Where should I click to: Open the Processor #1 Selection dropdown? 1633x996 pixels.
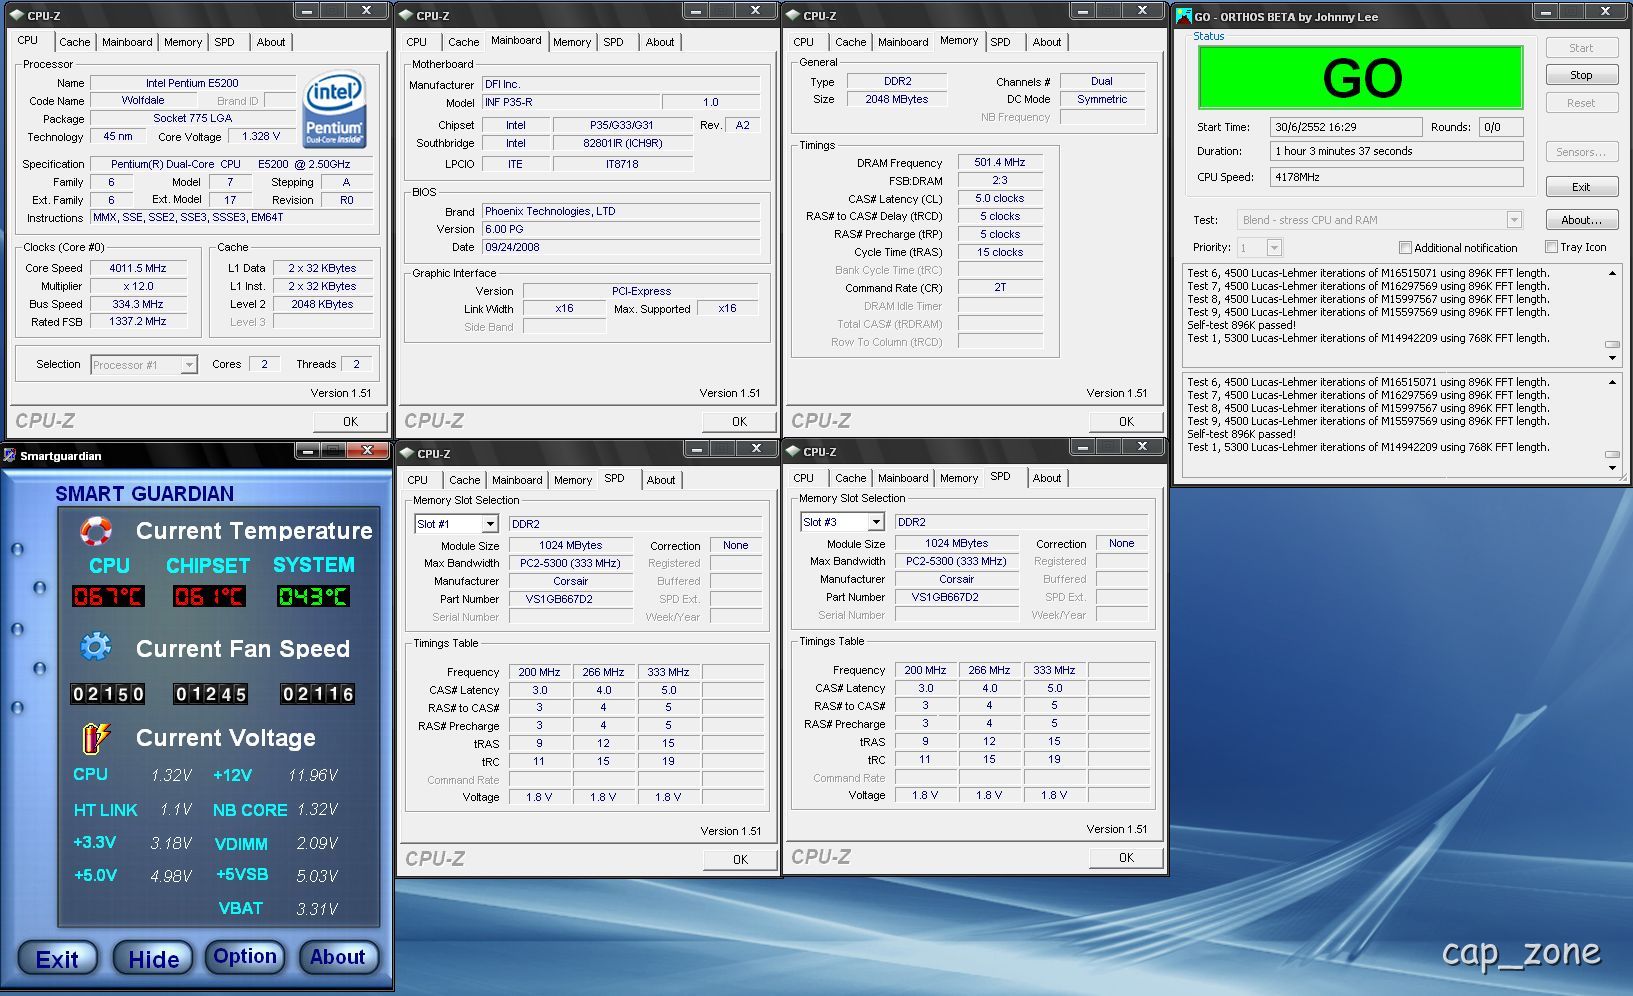pos(189,365)
